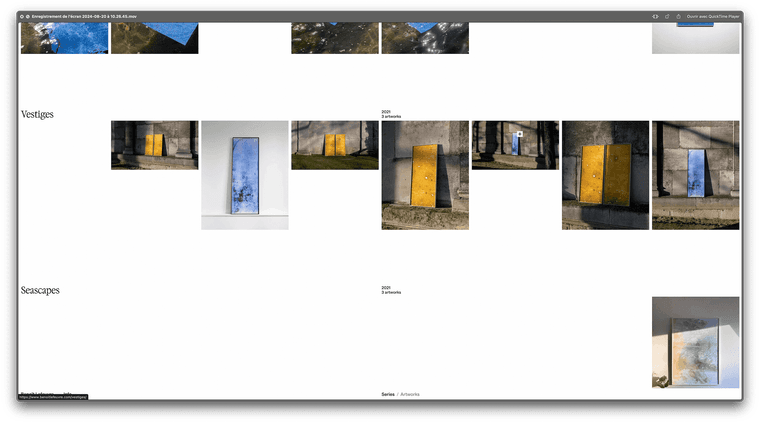The width and height of the screenshot is (760, 423).
Task: Click the rotate icon in the title bar
Action: [667, 17]
